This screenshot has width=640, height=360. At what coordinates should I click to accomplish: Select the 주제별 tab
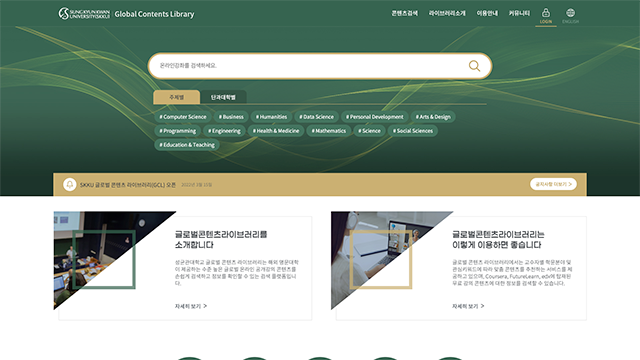[177, 97]
